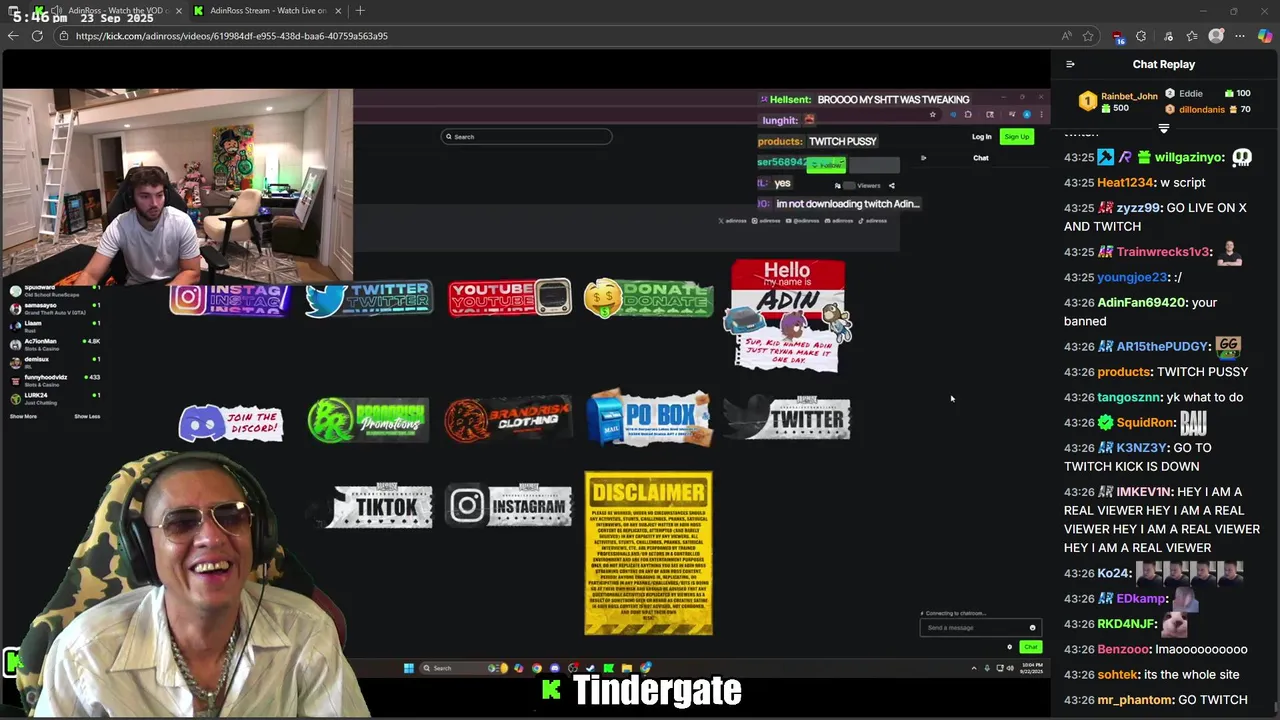The image size is (1280, 720).
Task: Open the Windows Start button in streamed taskbar
Action: (x=409, y=668)
